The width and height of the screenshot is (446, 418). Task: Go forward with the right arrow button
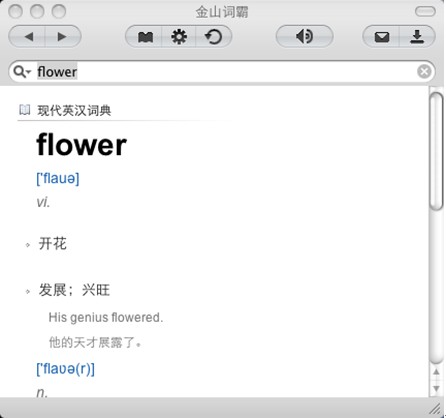(x=63, y=37)
